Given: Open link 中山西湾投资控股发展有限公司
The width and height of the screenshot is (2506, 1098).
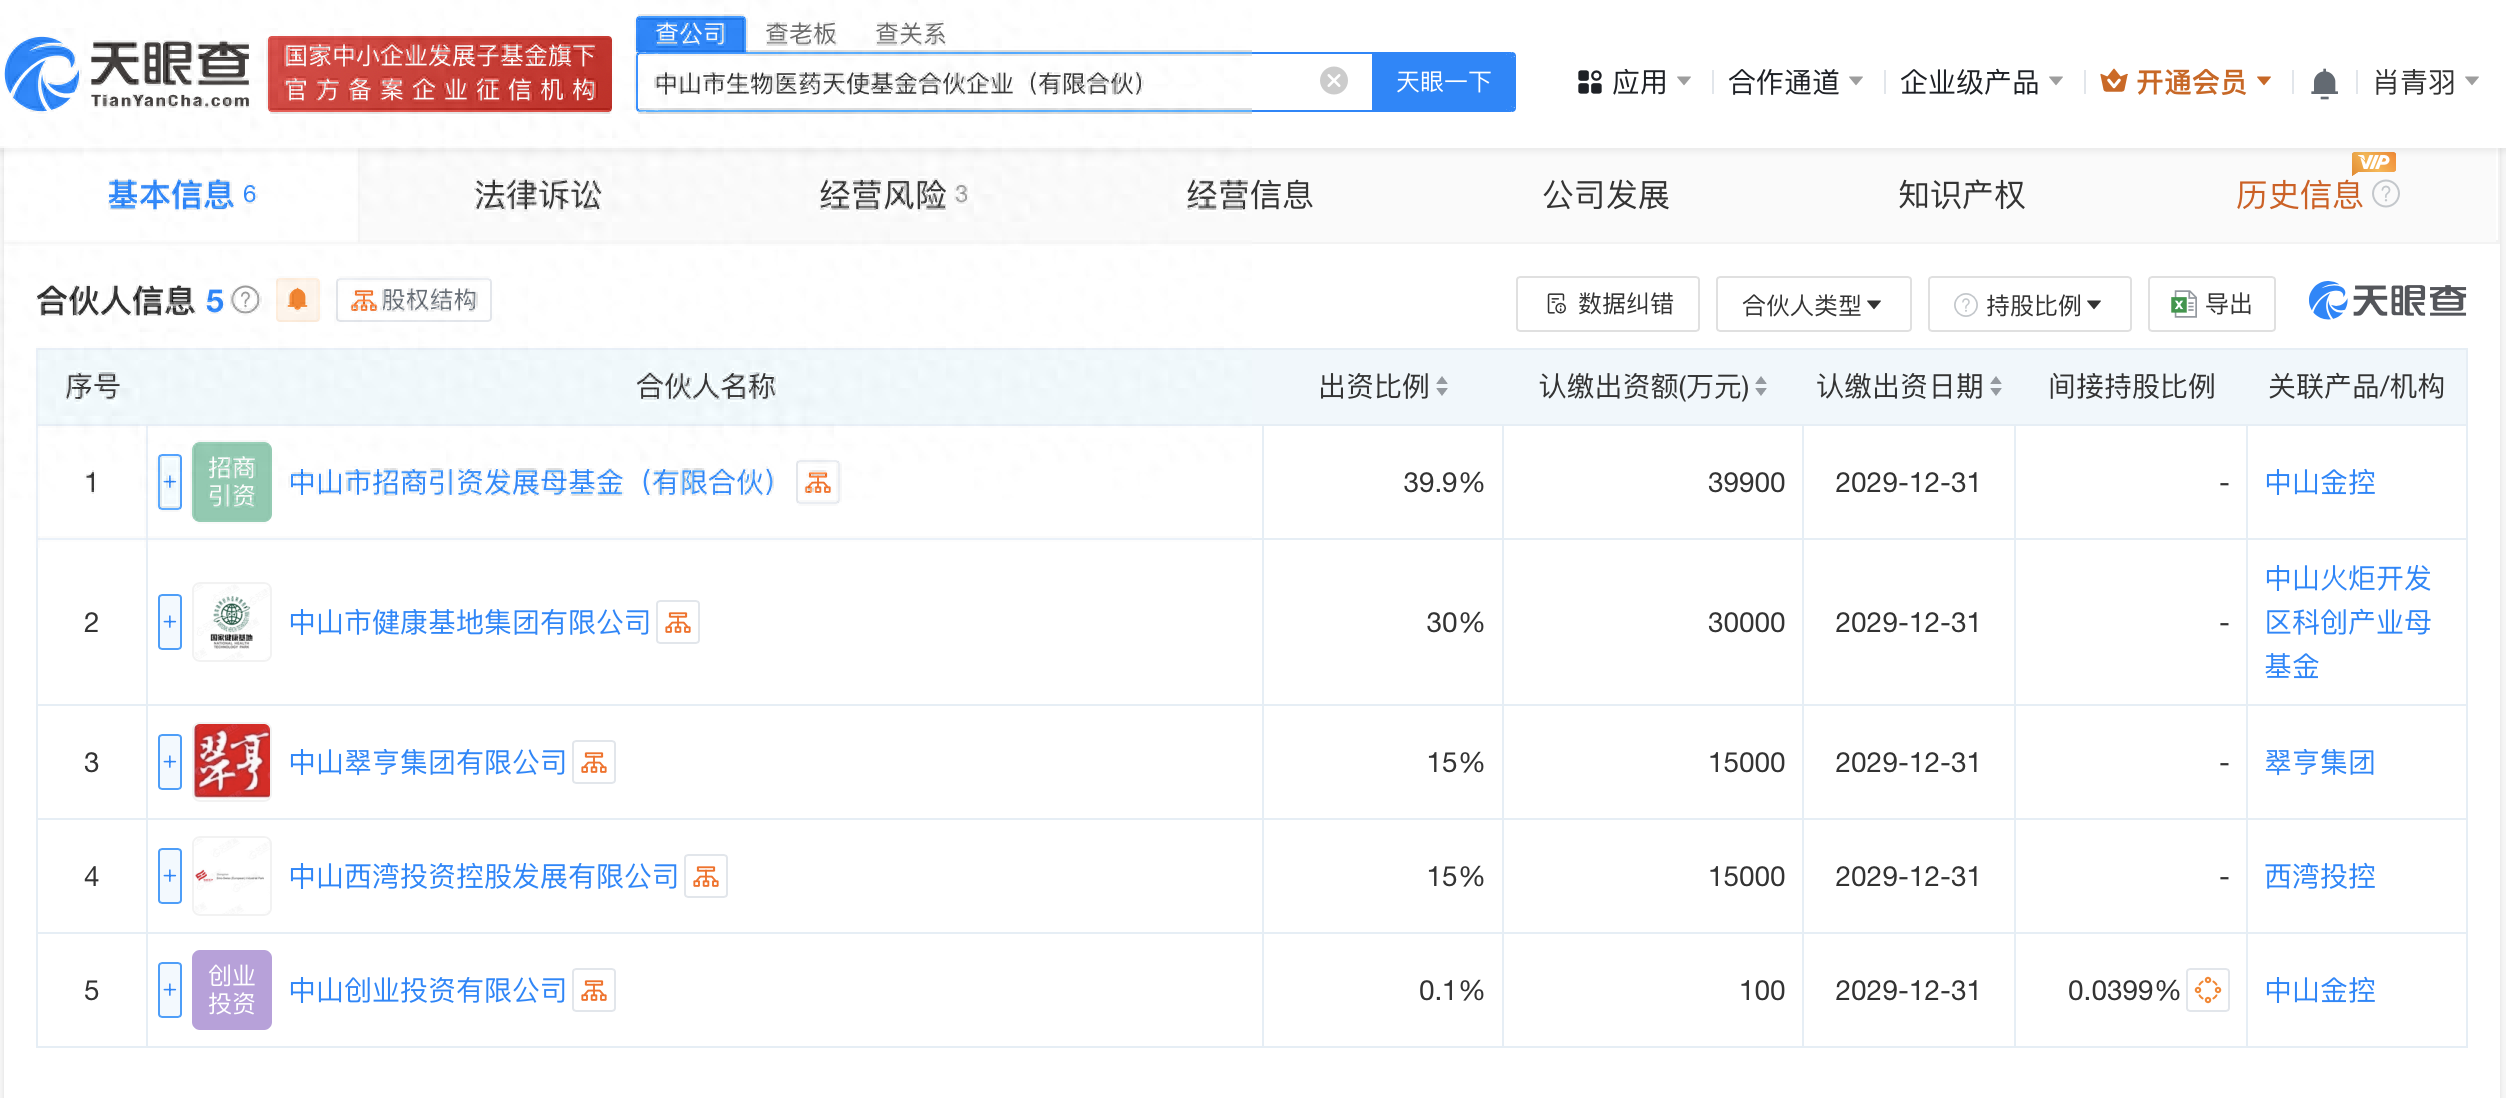Looking at the screenshot, I should [484, 877].
